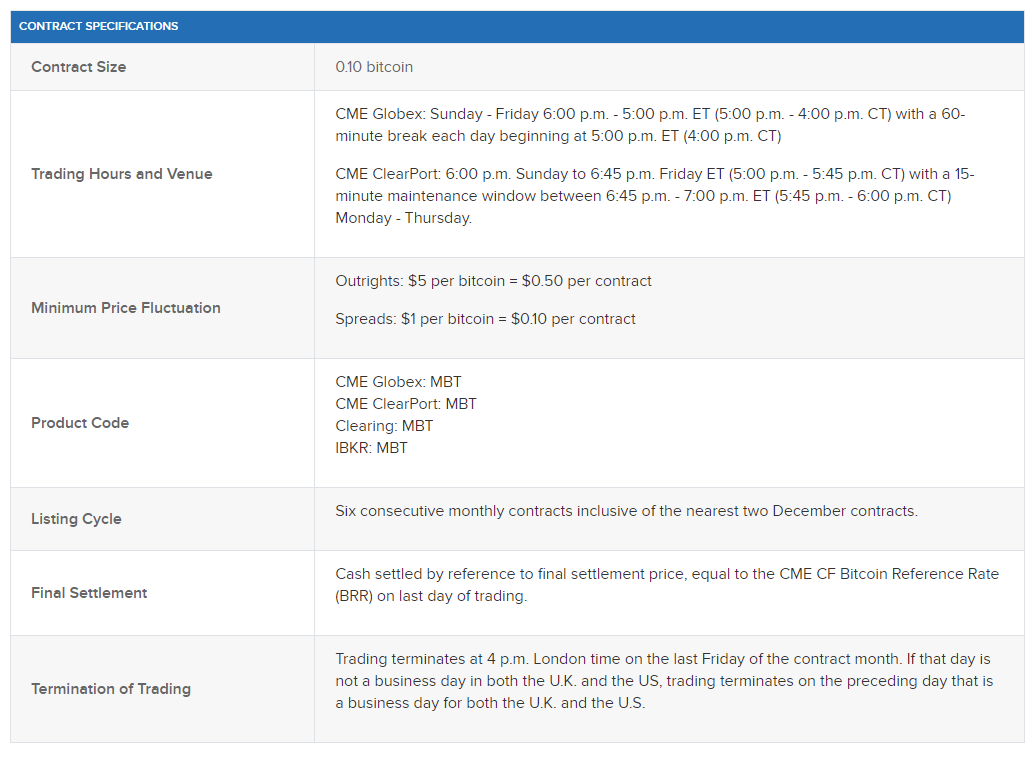Click the Outrights $5 per bitcoin line
The width and height of the screenshot is (1032, 758).
493,281
